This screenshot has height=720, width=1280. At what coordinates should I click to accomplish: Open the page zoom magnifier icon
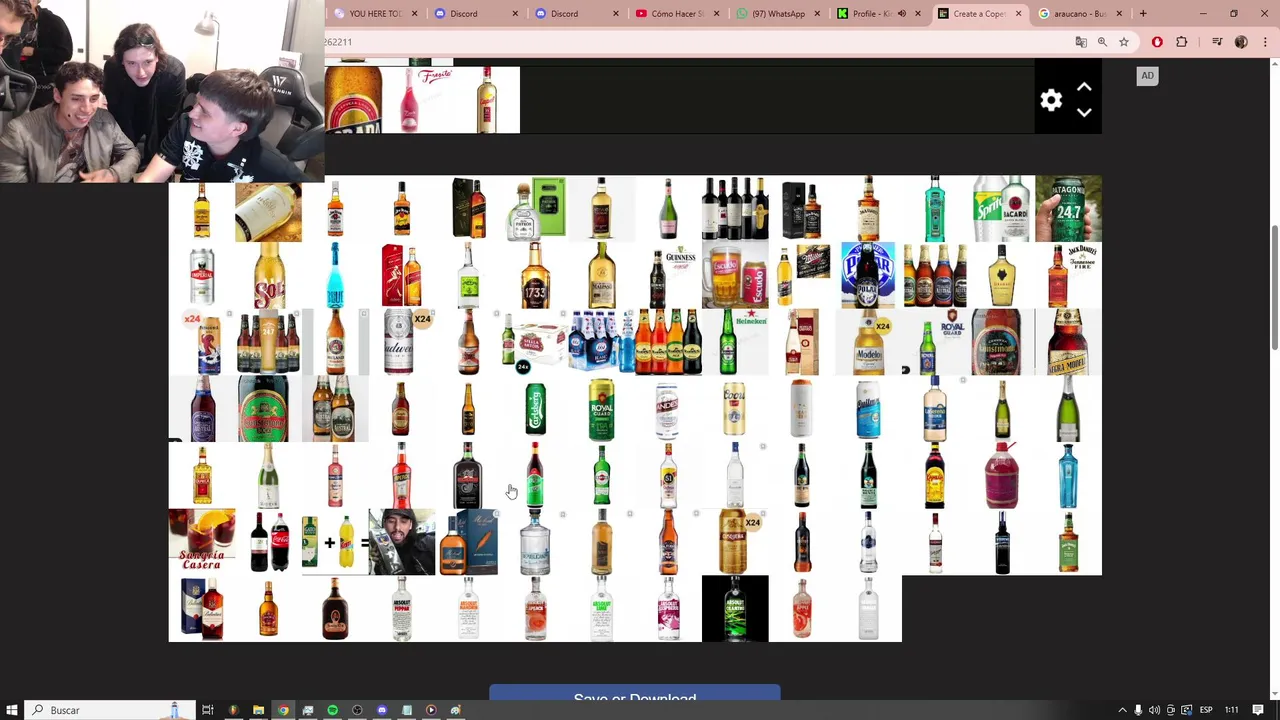point(1102,42)
